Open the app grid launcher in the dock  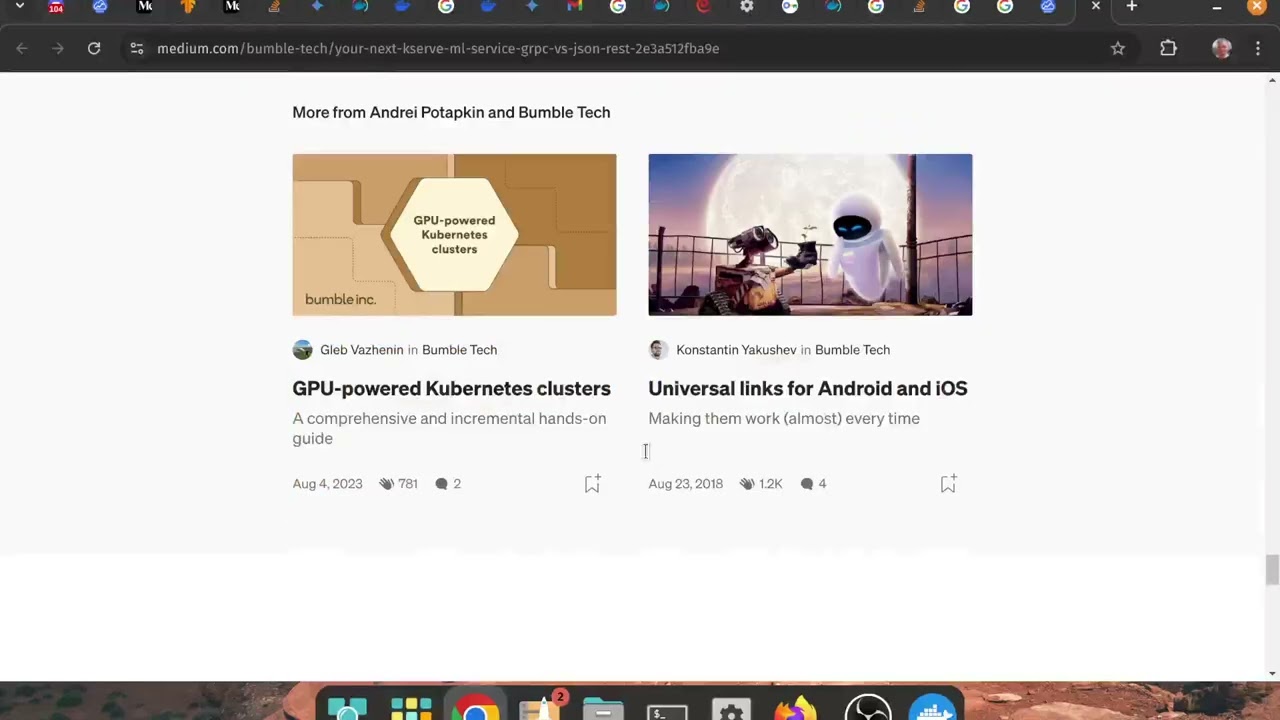[x=411, y=708]
